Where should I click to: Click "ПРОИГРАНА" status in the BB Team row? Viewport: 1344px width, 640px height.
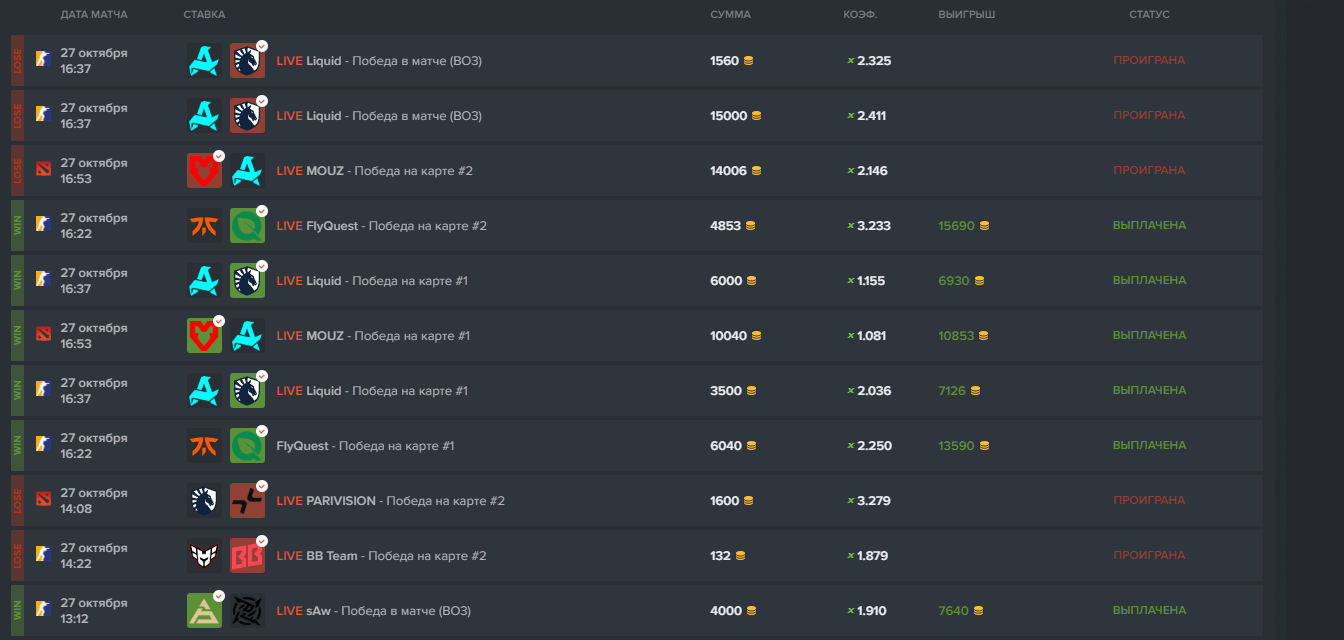coord(1149,556)
